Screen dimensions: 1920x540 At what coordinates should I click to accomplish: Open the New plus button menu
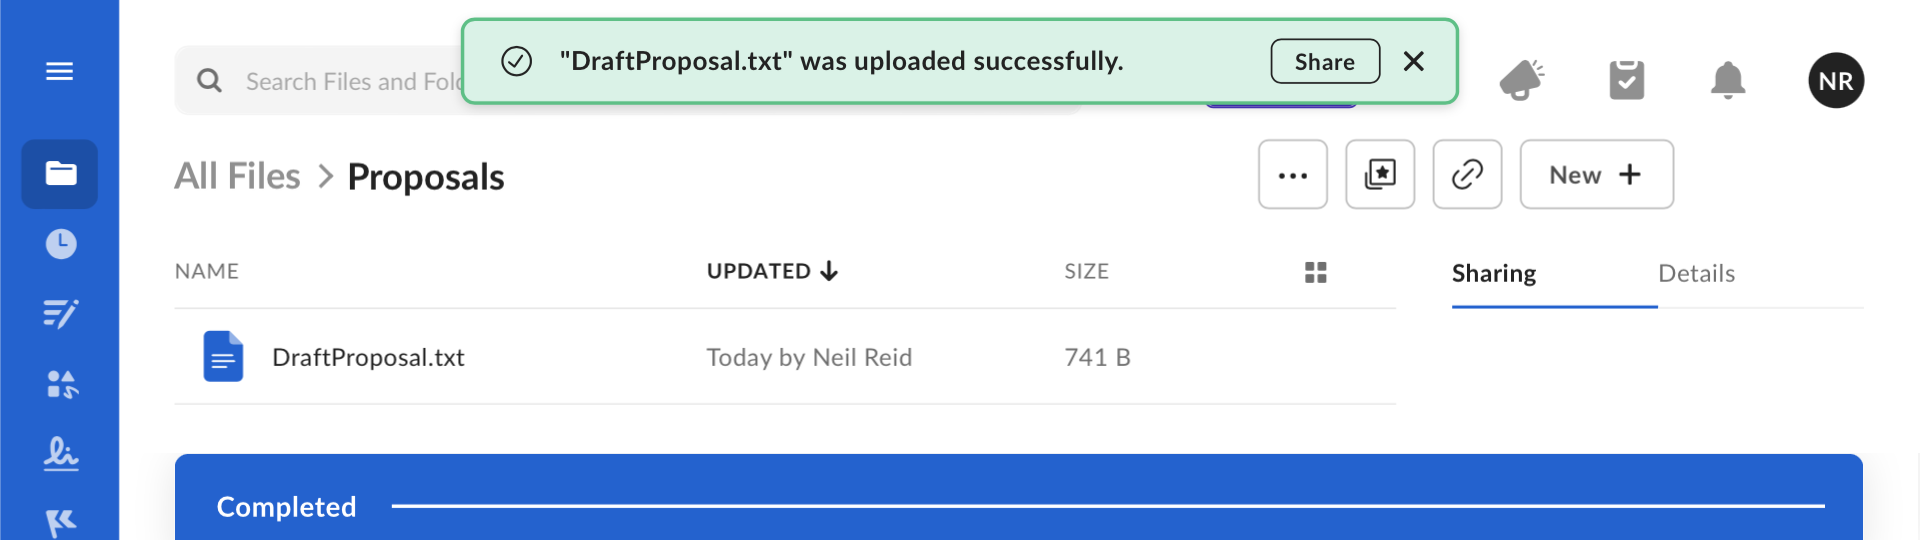pyautogui.click(x=1597, y=175)
